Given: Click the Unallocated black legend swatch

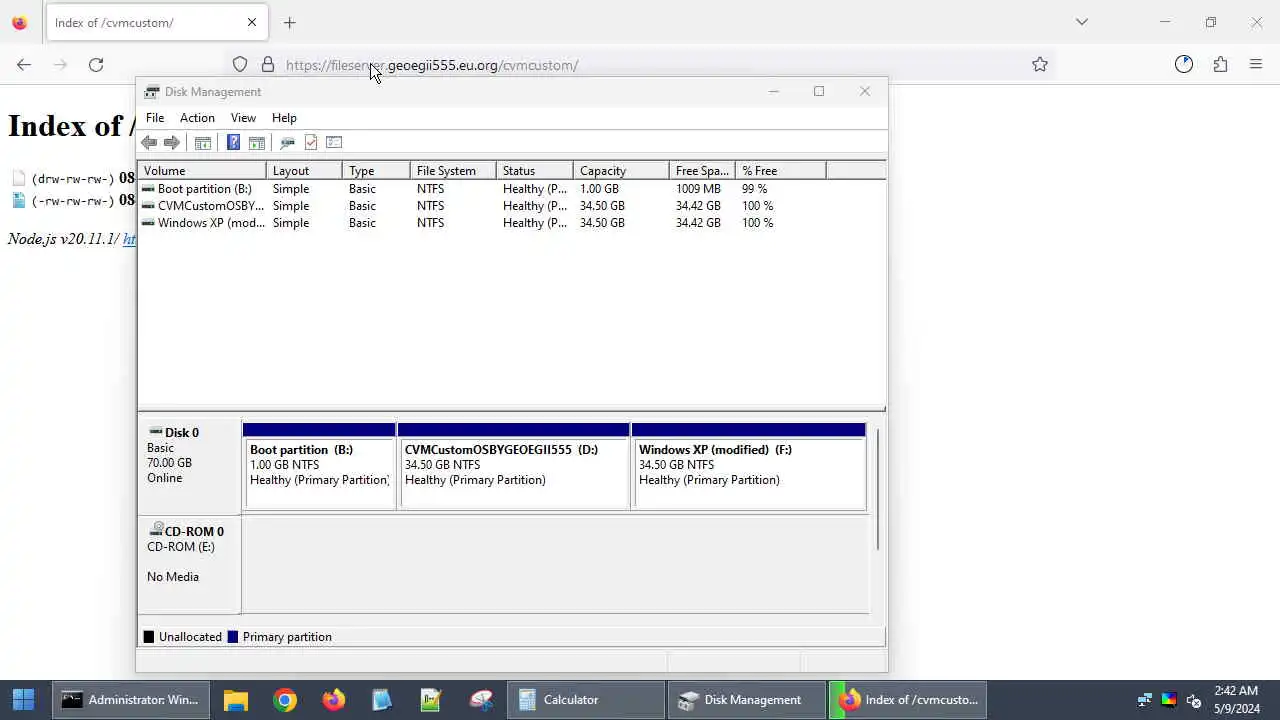Looking at the screenshot, I should [x=149, y=637].
